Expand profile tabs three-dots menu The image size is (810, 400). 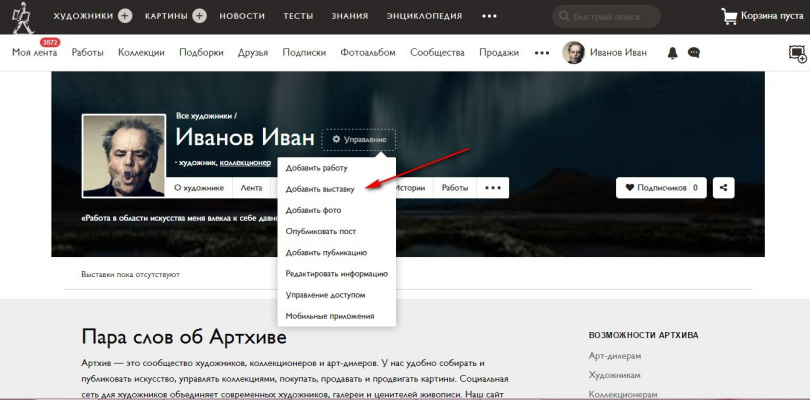pos(493,187)
